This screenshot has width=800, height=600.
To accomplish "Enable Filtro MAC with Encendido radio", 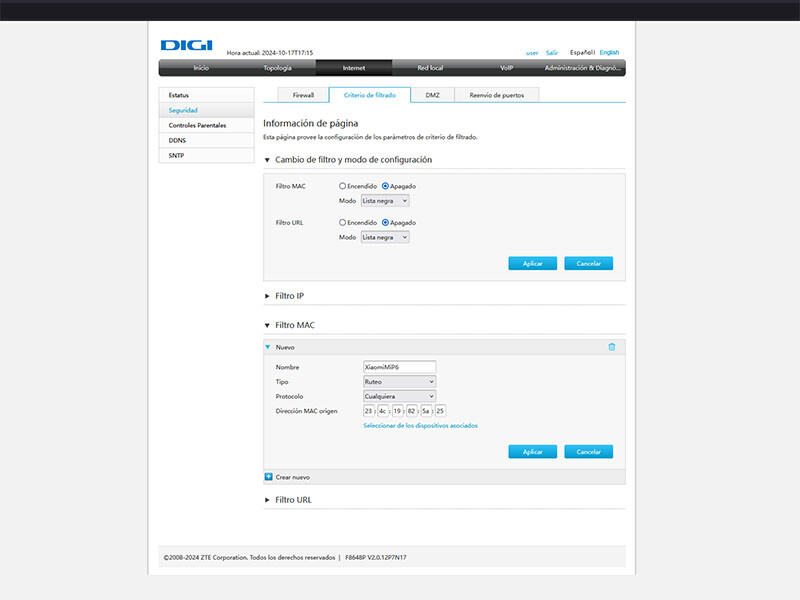I will [x=342, y=186].
